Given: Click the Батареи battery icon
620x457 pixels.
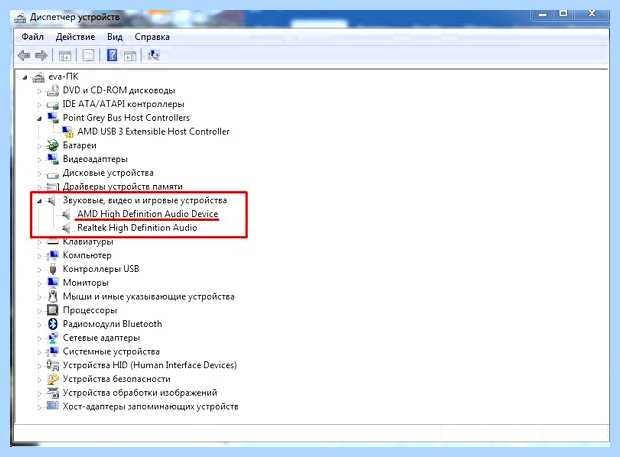Looking at the screenshot, I should (53, 145).
